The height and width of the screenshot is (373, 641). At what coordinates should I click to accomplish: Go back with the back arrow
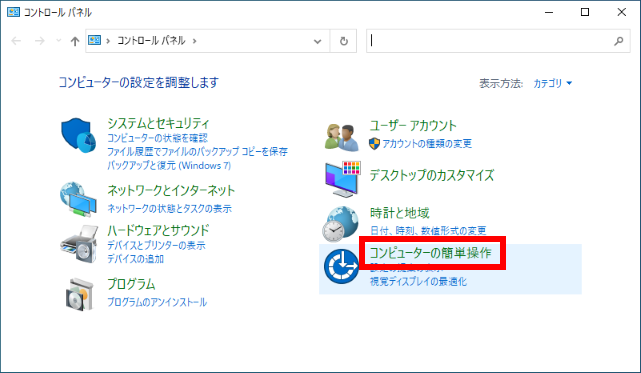(16, 41)
